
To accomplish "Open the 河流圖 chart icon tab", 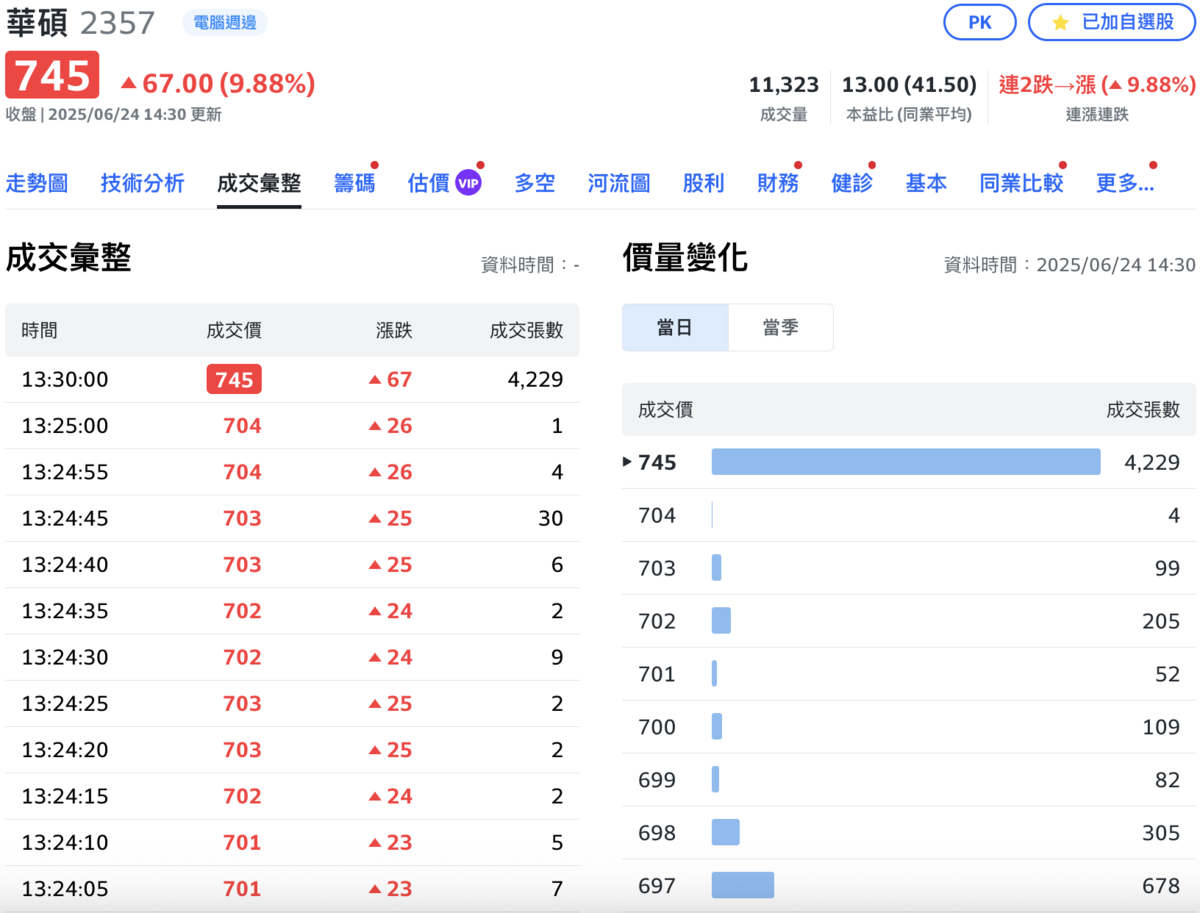I will click(x=618, y=183).
